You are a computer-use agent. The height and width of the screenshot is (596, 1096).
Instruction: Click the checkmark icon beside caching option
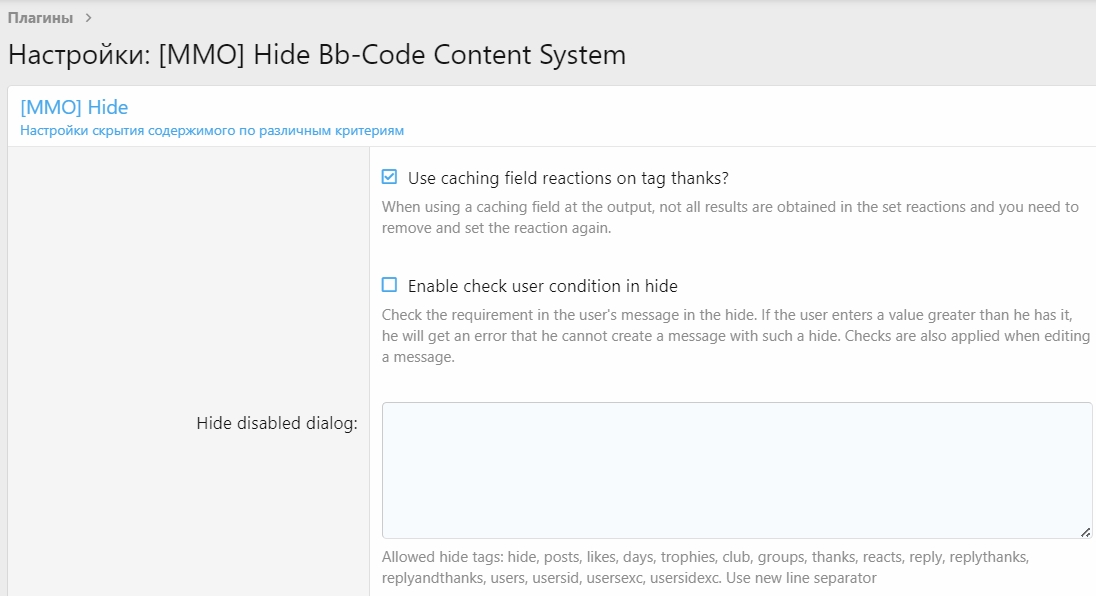389,178
